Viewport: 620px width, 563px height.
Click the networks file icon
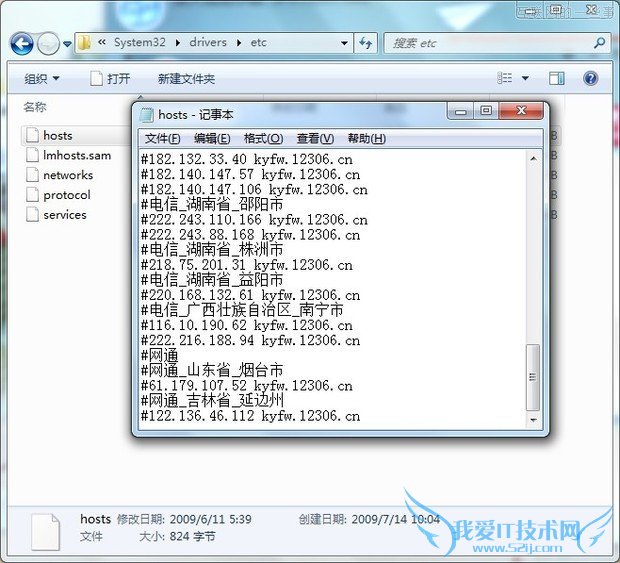(32, 175)
